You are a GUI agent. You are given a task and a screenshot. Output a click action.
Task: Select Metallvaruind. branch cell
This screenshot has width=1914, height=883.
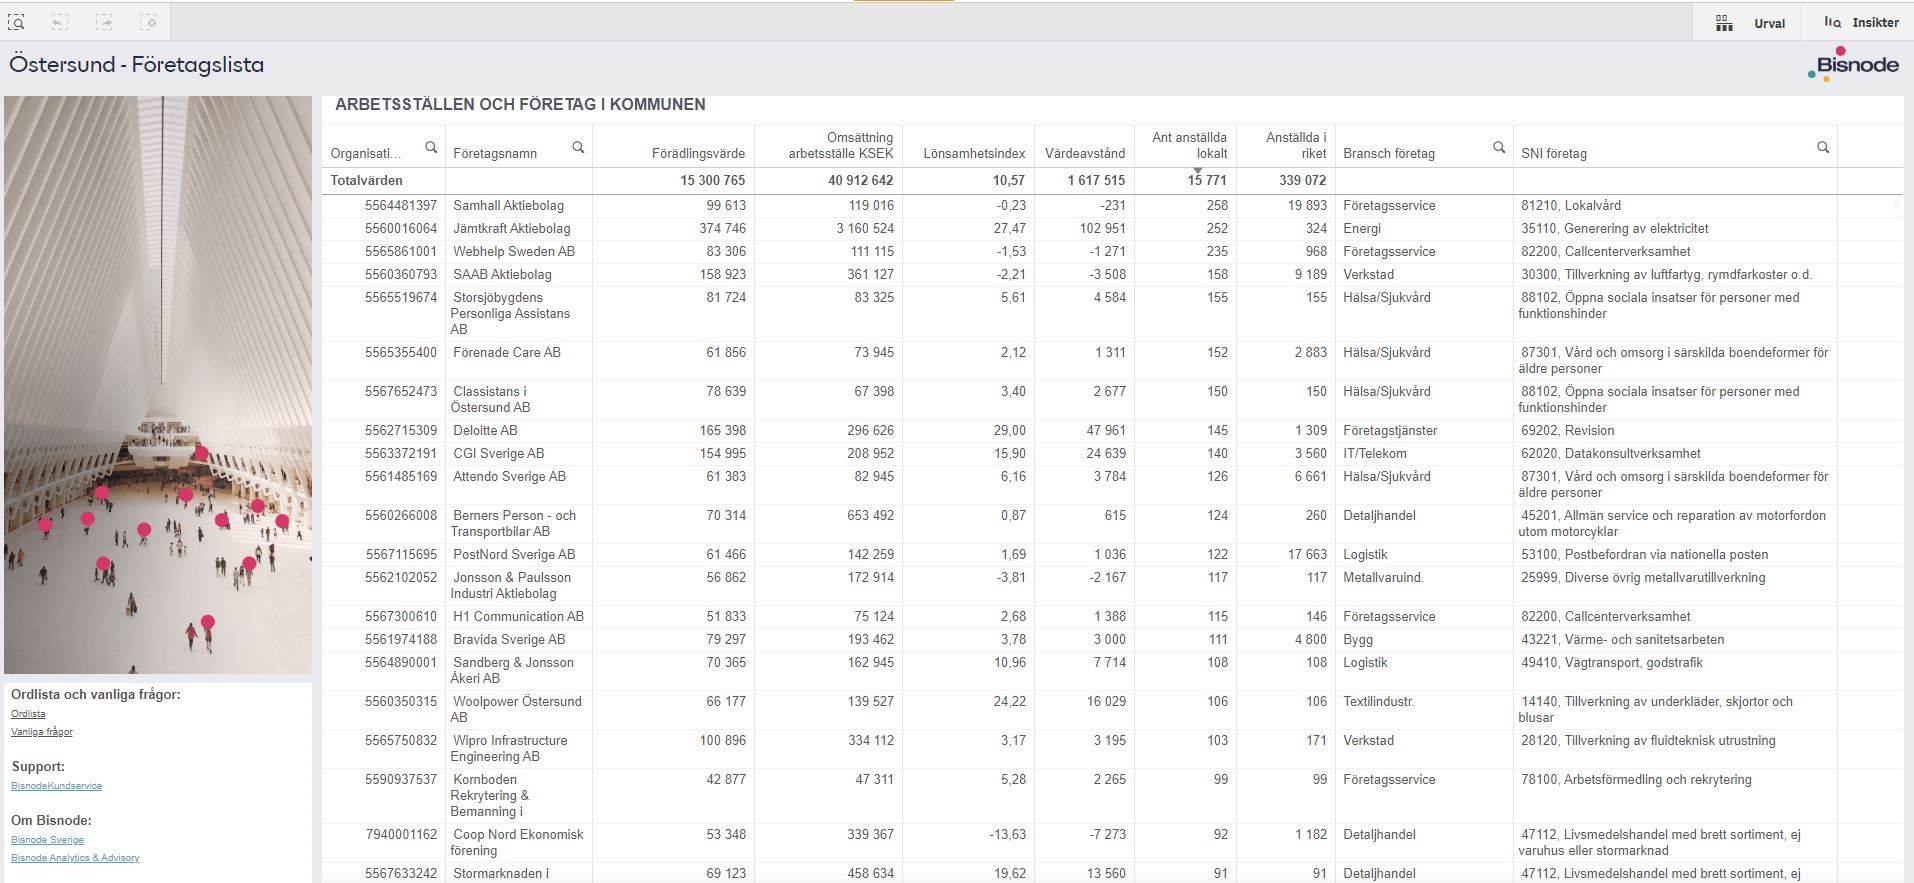[x=1383, y=577]
